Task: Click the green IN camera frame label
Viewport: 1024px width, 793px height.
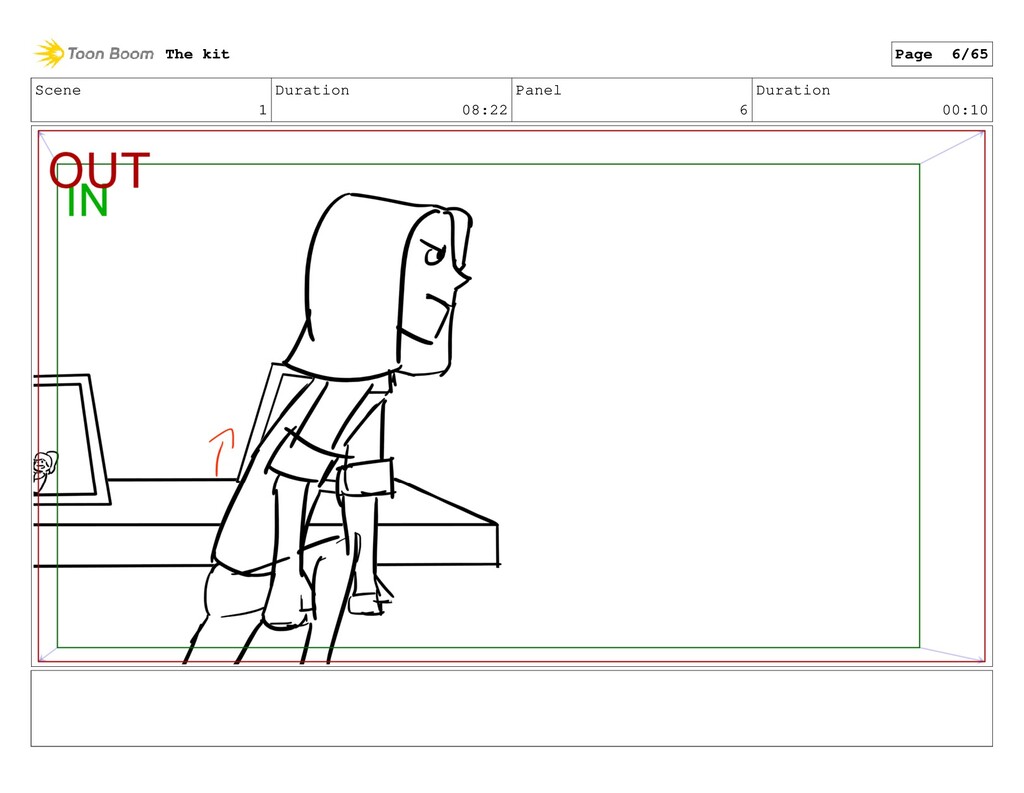Action: point(87,202)
